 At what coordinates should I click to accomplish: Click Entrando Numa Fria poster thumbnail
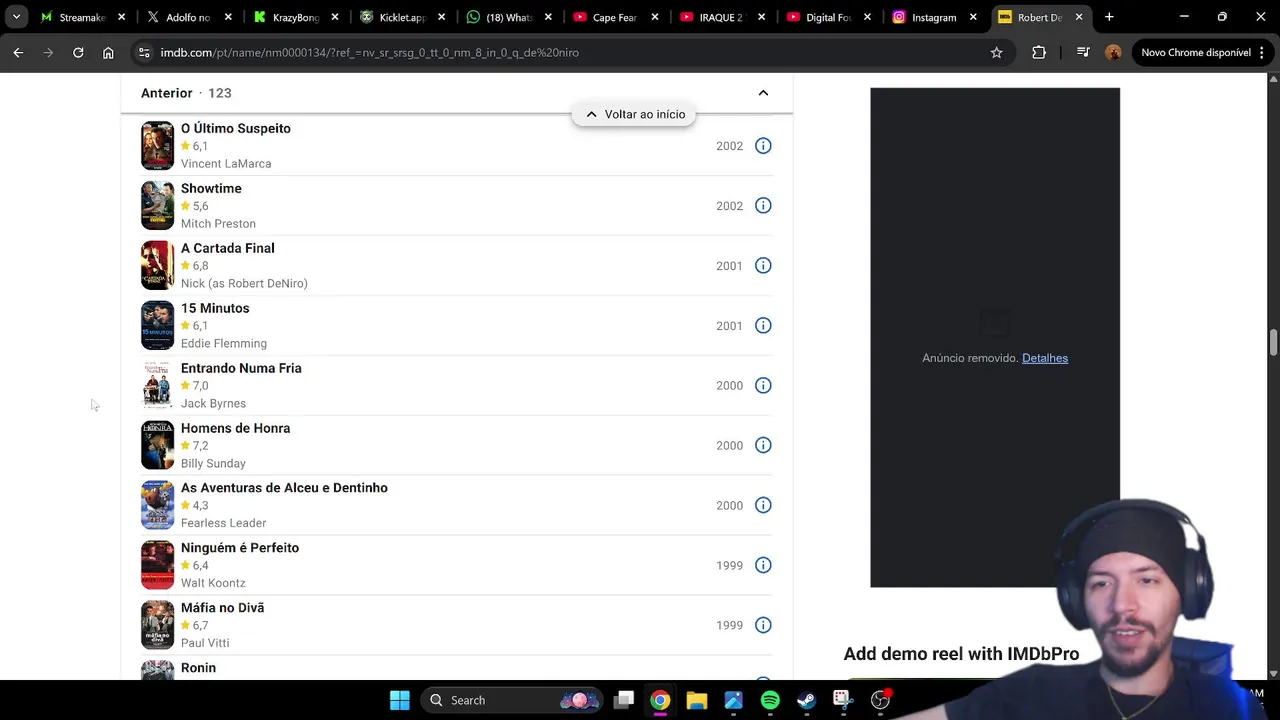pos(157,386)
